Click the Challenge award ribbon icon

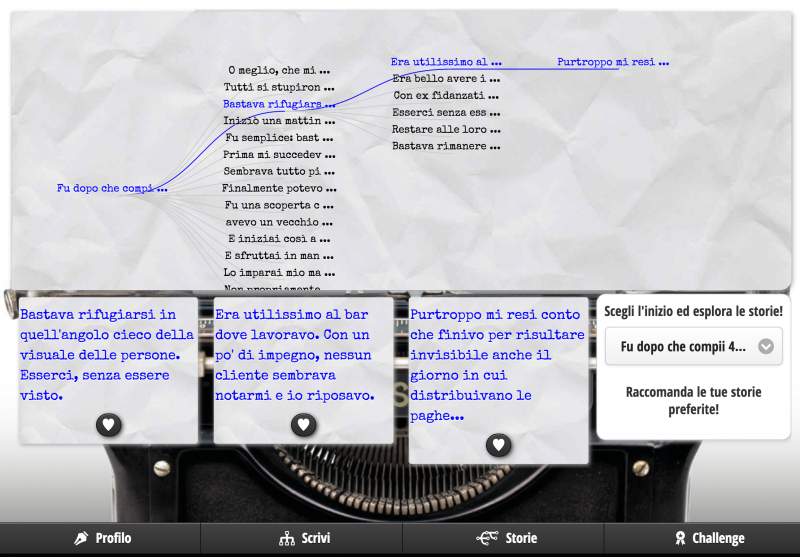point(680,538)
